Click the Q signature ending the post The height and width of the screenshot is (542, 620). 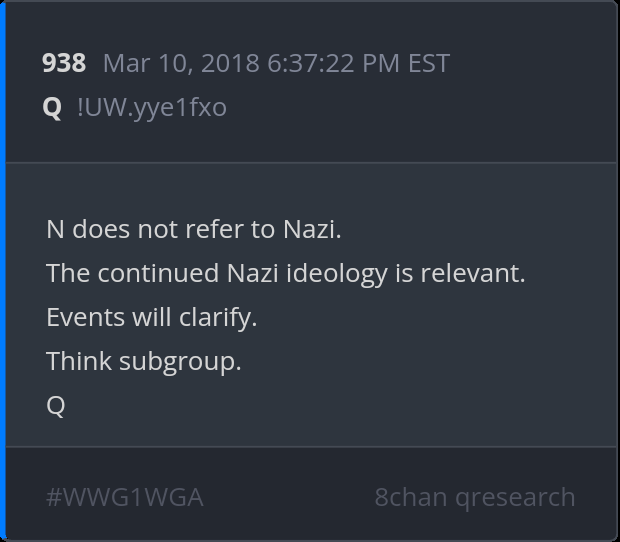point(56,405)
